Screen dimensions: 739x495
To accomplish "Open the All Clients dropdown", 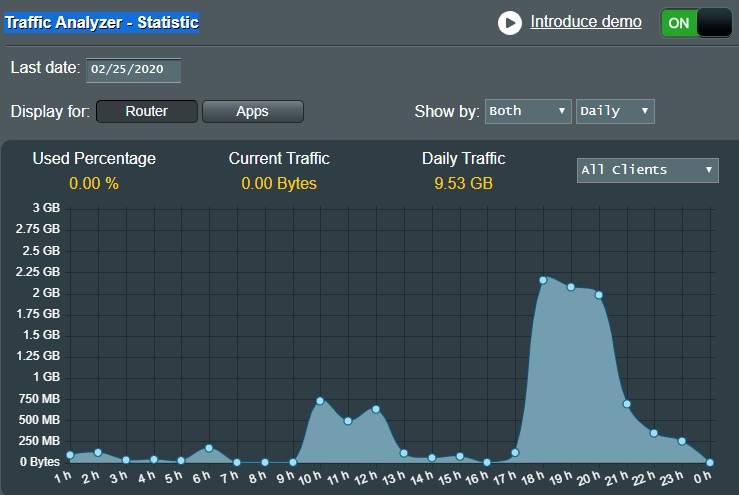I will 648,169.
